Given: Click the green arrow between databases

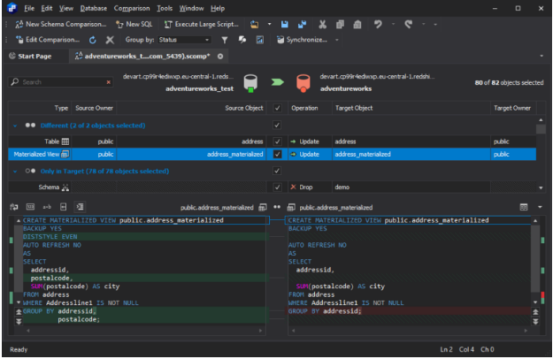Looking at the screenshot, I should (x=277, y=82).
